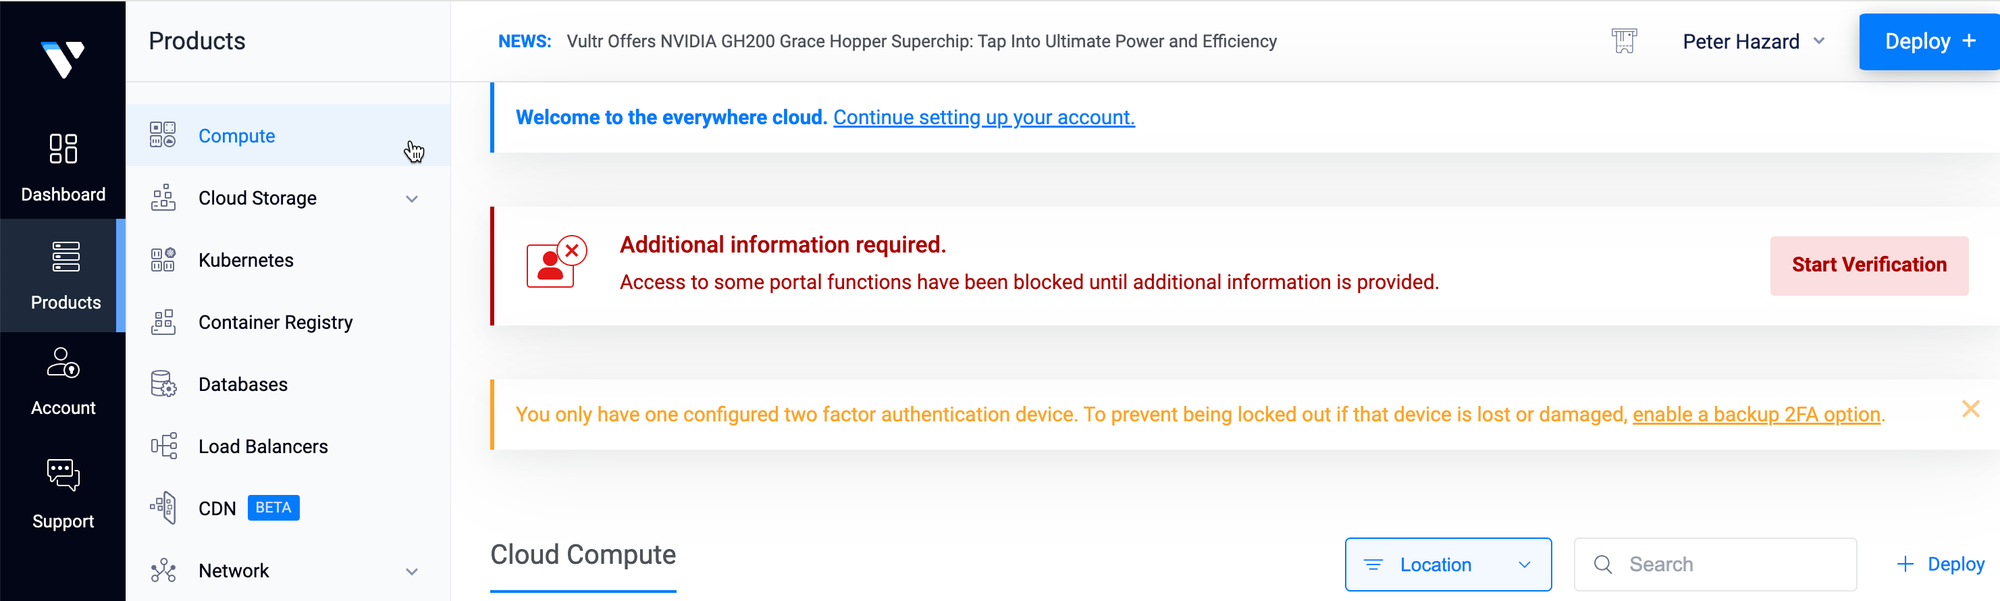Select Compute in the Products menu
2000x601 pixels.
pos(237,136)
